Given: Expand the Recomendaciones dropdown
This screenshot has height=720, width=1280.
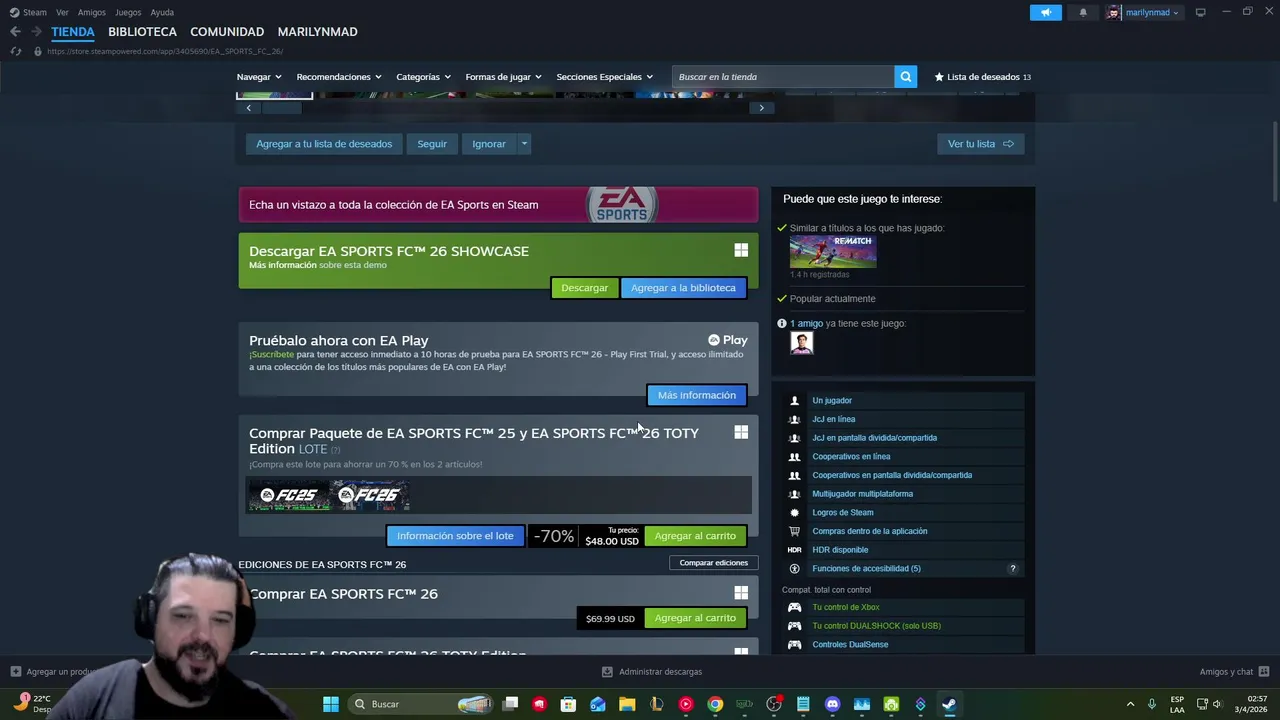Looking at the screenshot, I should click(339, 76).
